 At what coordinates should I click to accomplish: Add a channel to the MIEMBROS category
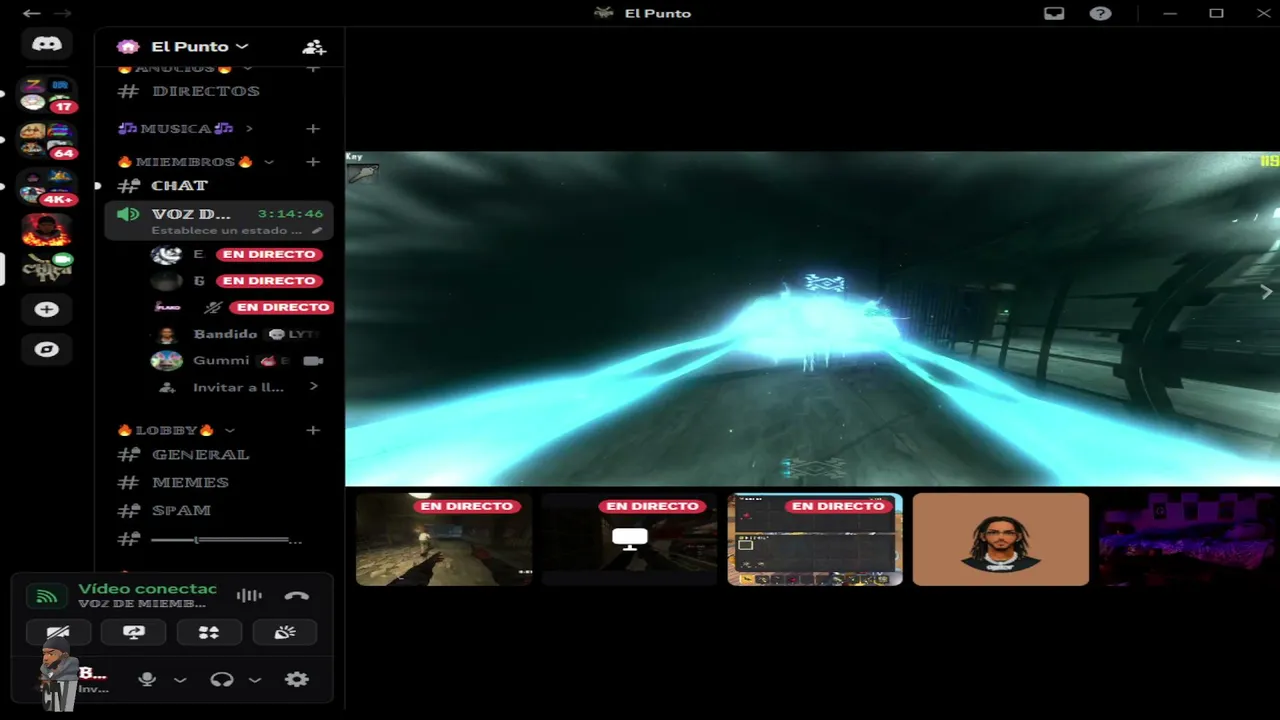[x=313, y=161]
